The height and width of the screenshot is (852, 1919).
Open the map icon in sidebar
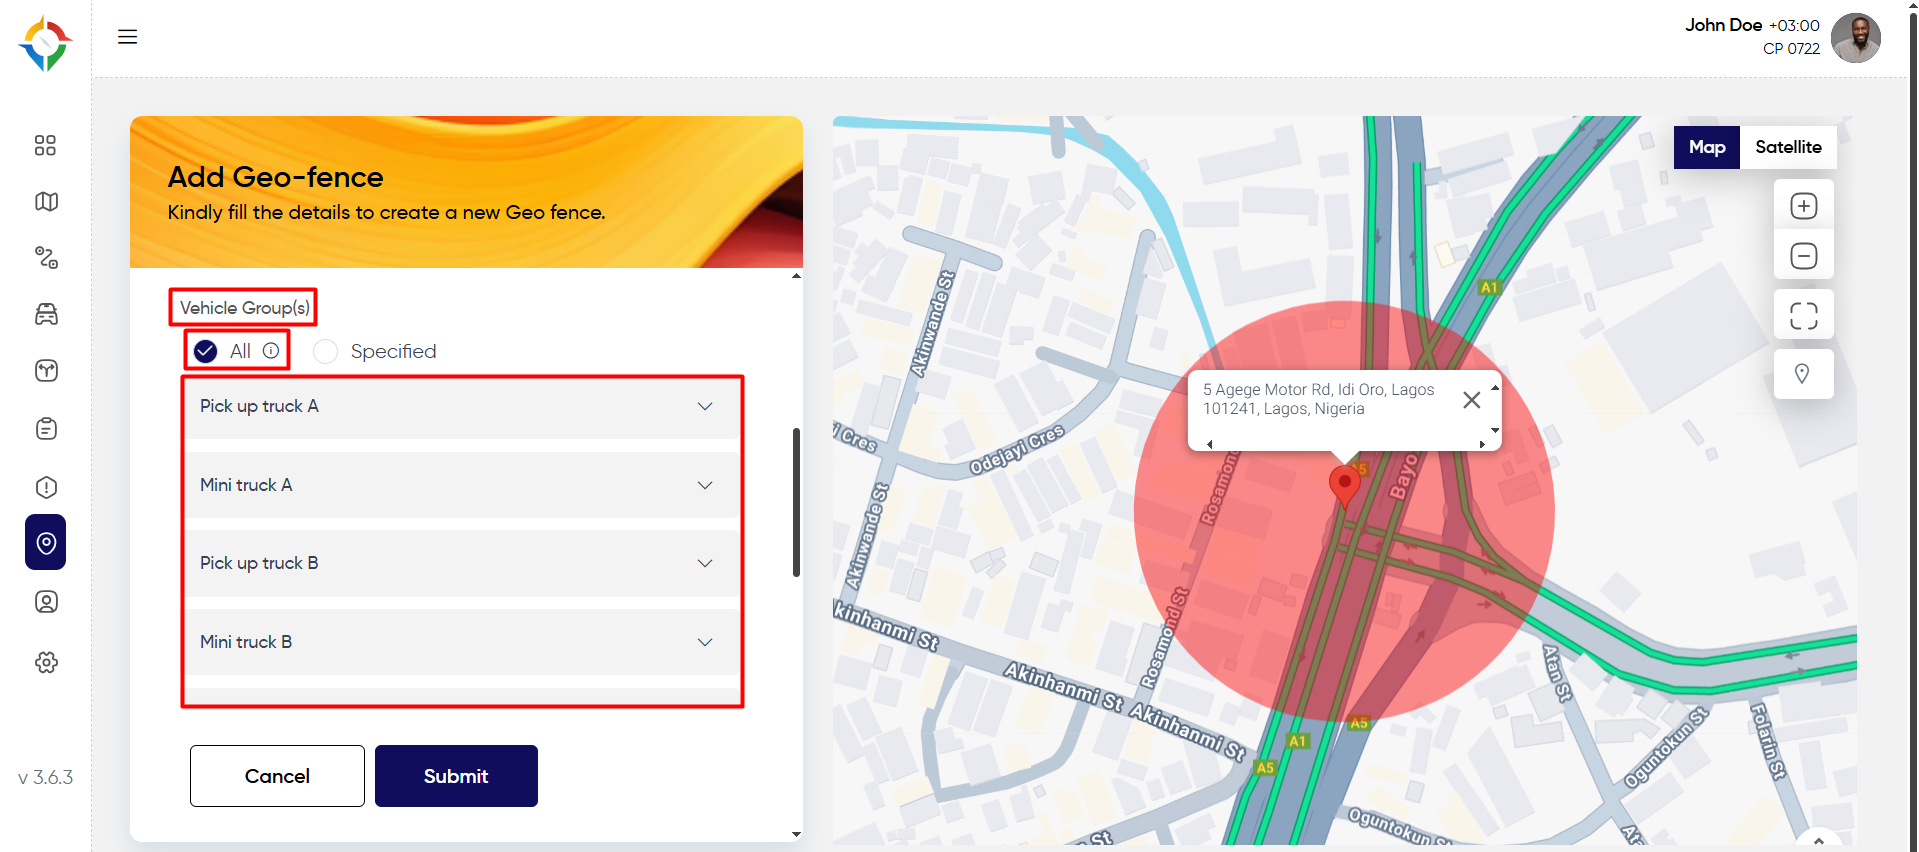click(46, 202)
